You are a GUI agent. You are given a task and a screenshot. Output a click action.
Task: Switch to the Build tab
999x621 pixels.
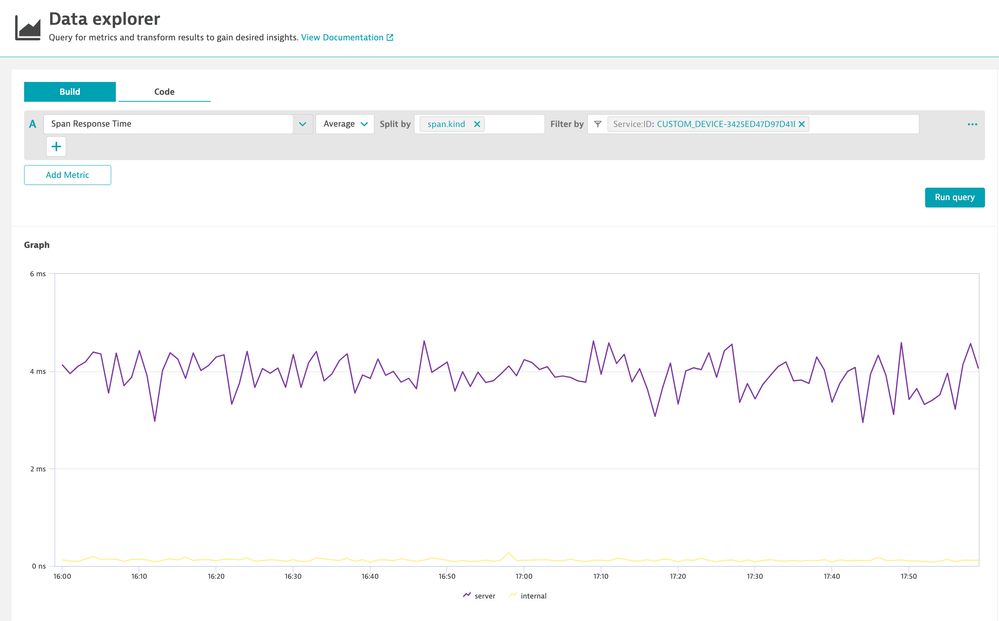point(70,92)
